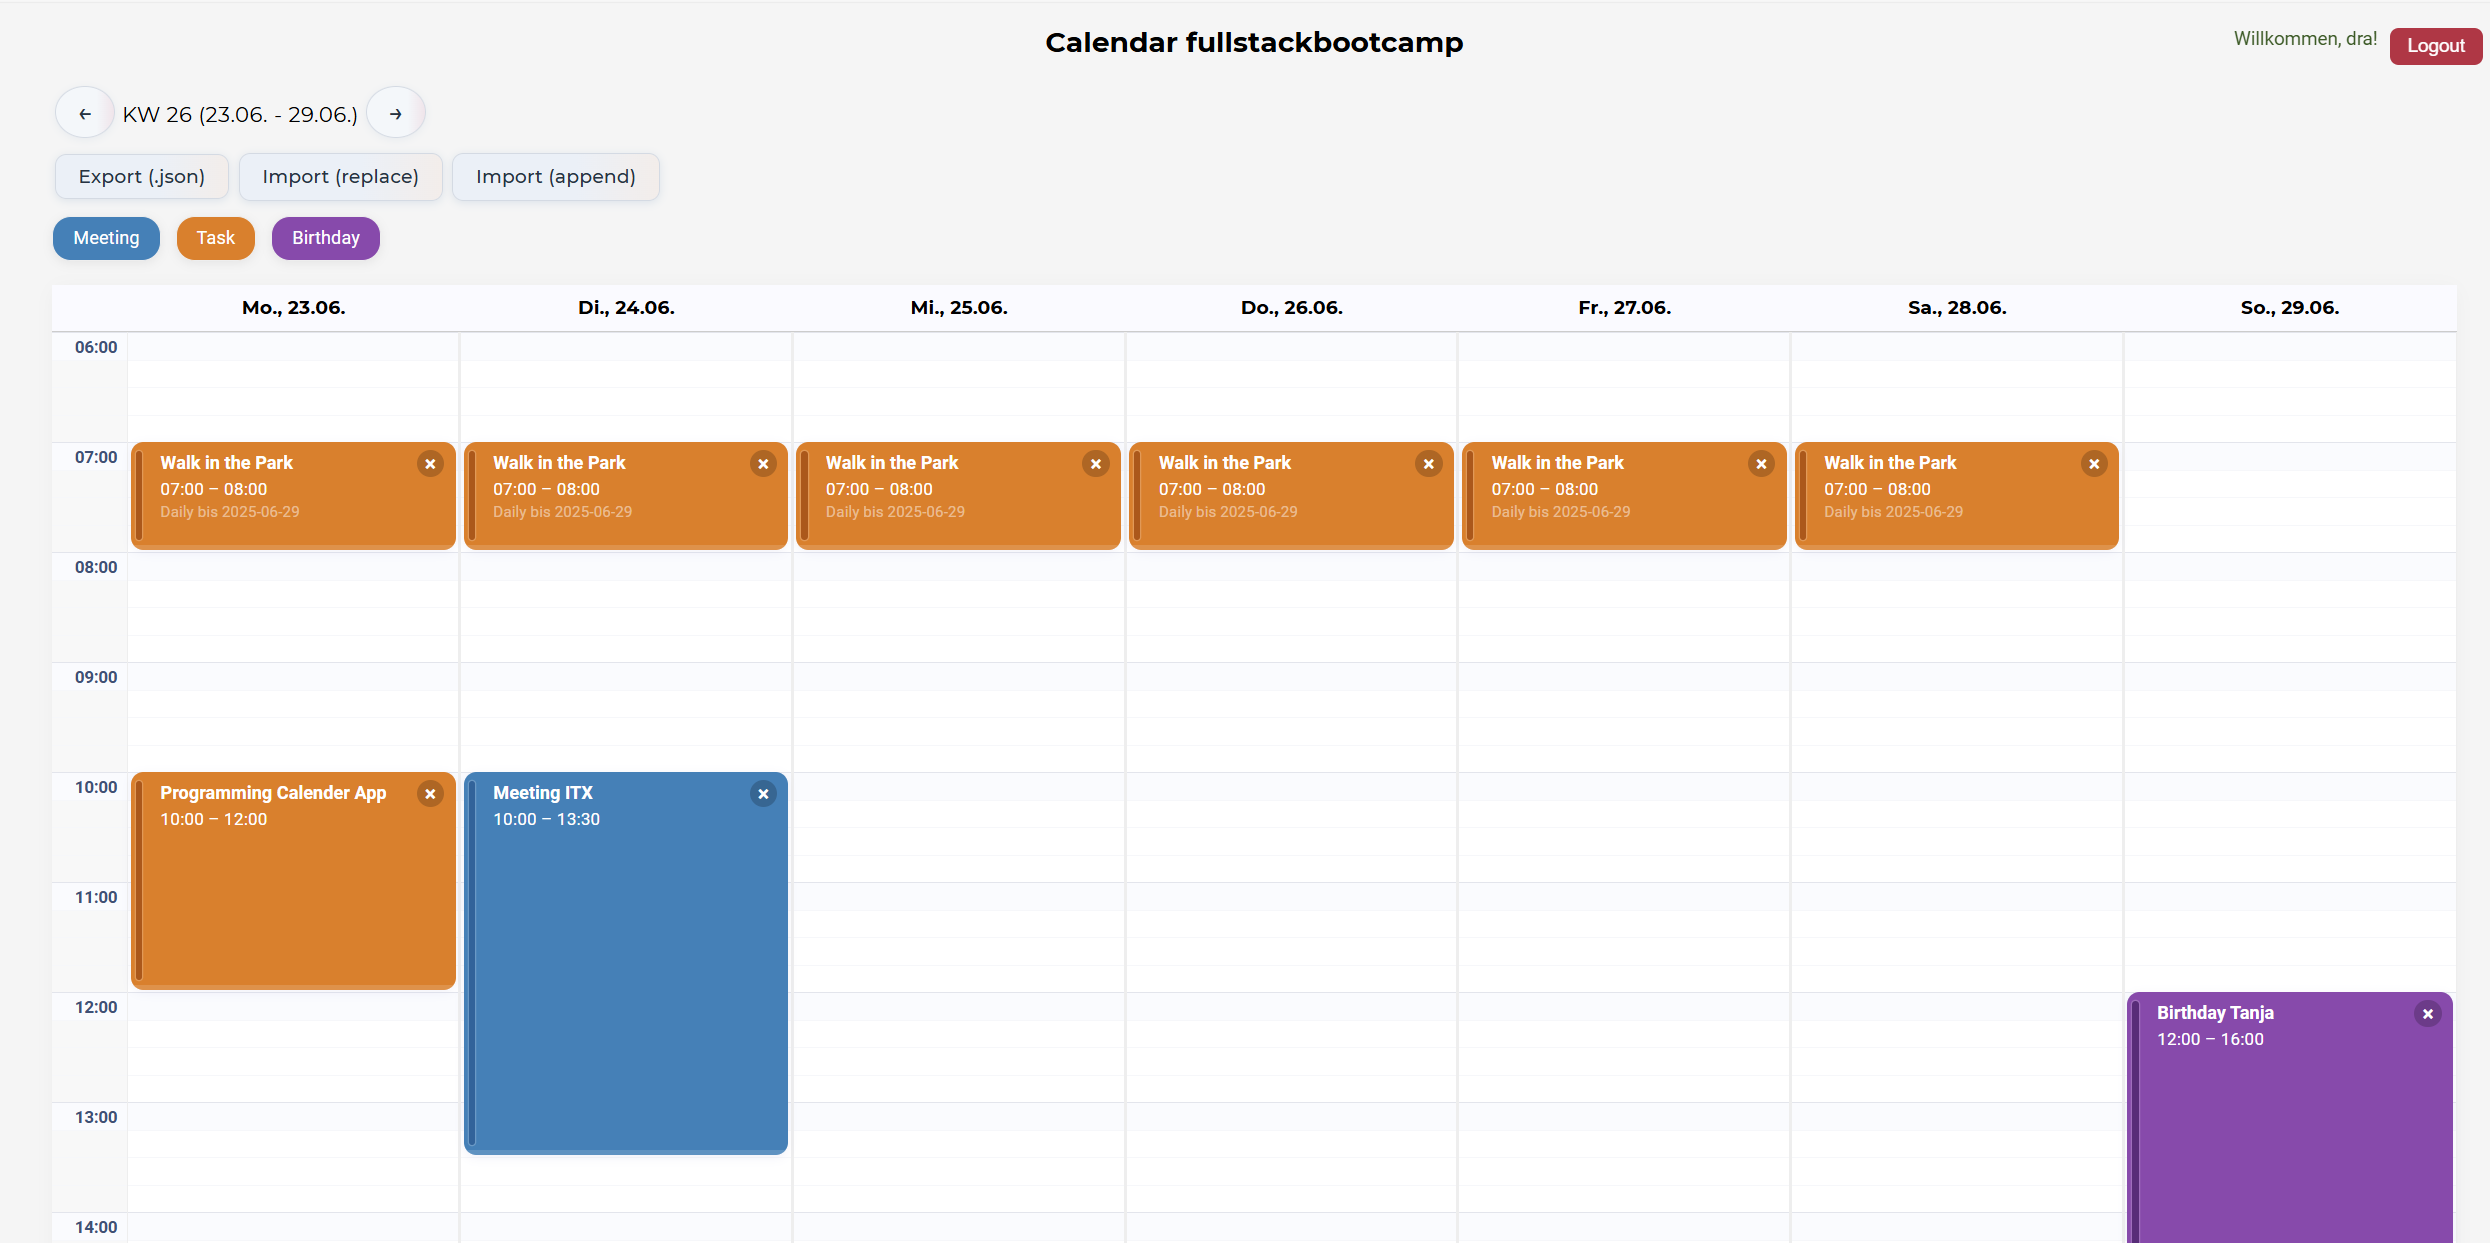Open the Programming Calender App event

point(293,881)
